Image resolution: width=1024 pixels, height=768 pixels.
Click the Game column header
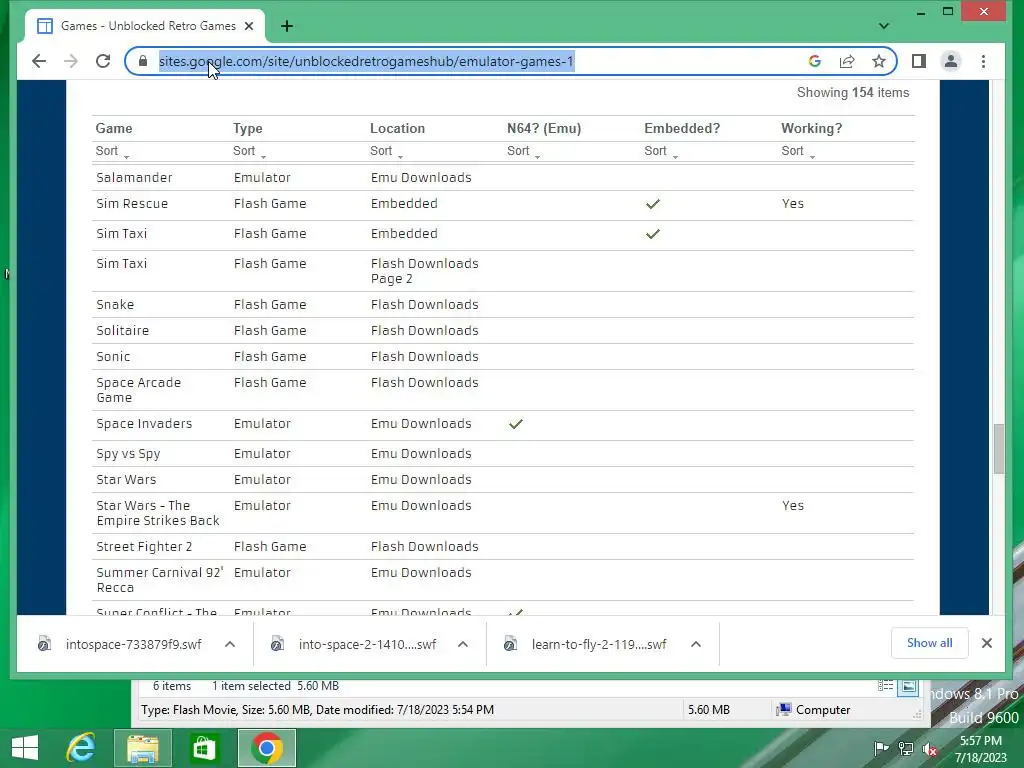(x=114, y=129)
